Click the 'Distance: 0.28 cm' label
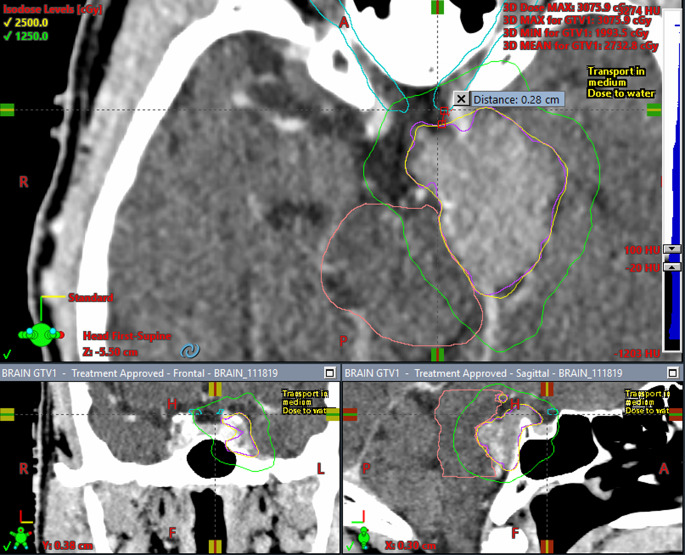Viewport: 685px width, 555px height. [516, 100]
